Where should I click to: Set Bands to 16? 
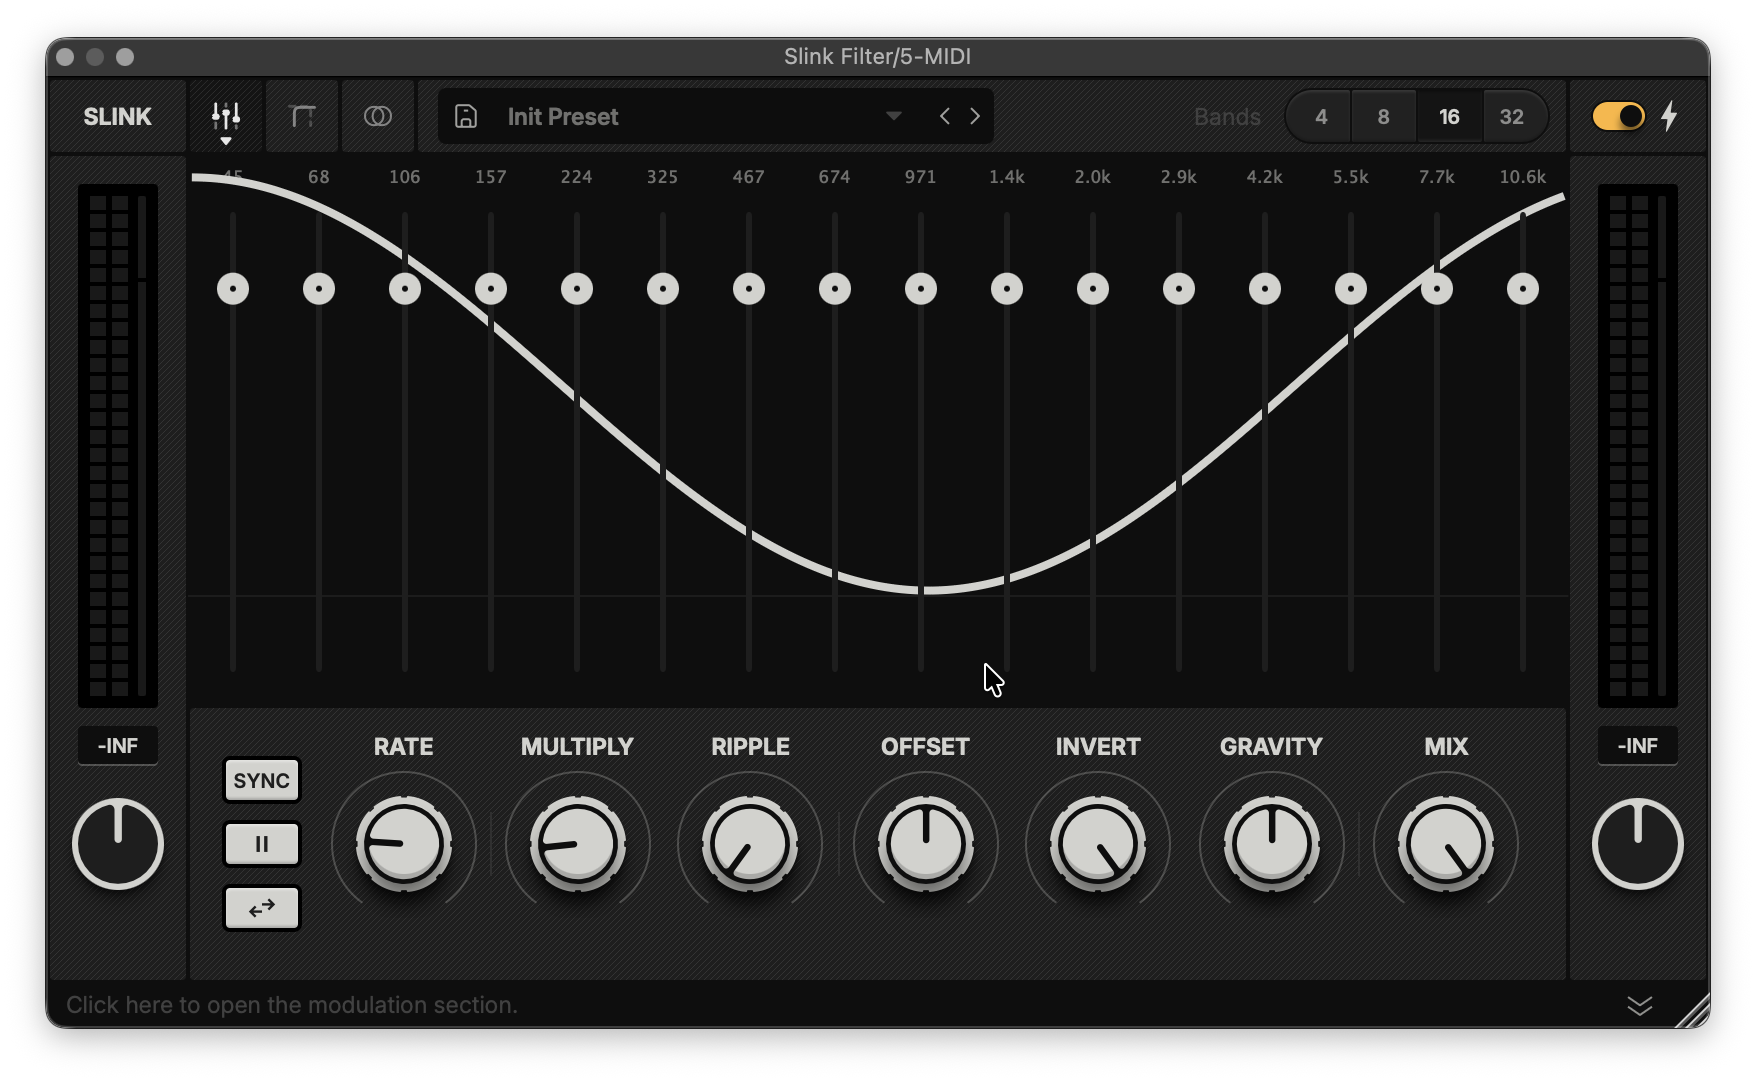click(x=1449, y=116)
